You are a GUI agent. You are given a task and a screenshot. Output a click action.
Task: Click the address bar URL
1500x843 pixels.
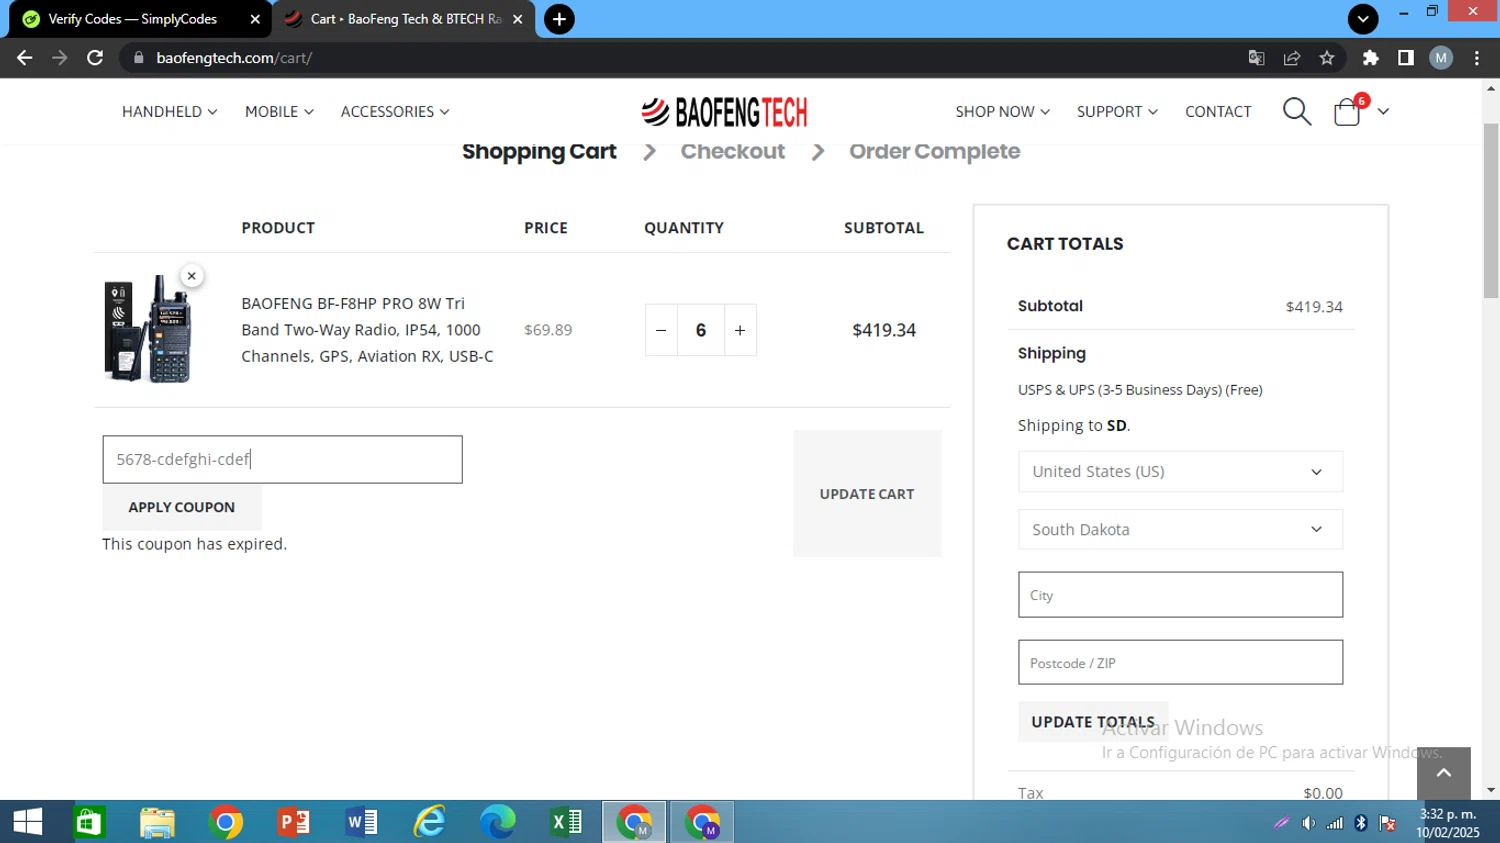point(234,58)
